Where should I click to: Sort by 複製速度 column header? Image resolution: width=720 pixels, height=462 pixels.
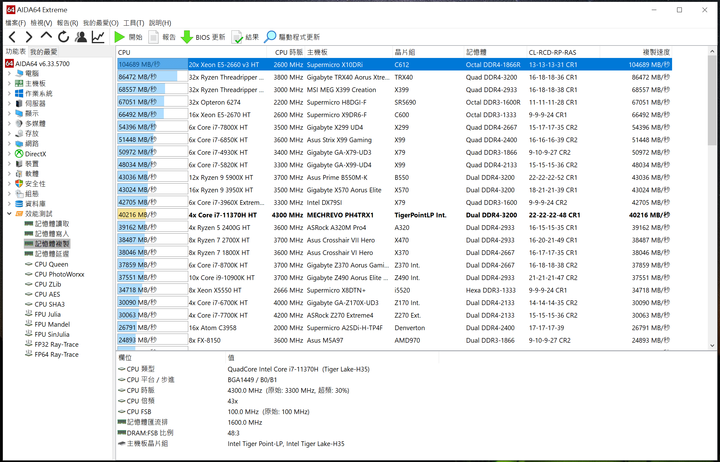click(636, 52)
